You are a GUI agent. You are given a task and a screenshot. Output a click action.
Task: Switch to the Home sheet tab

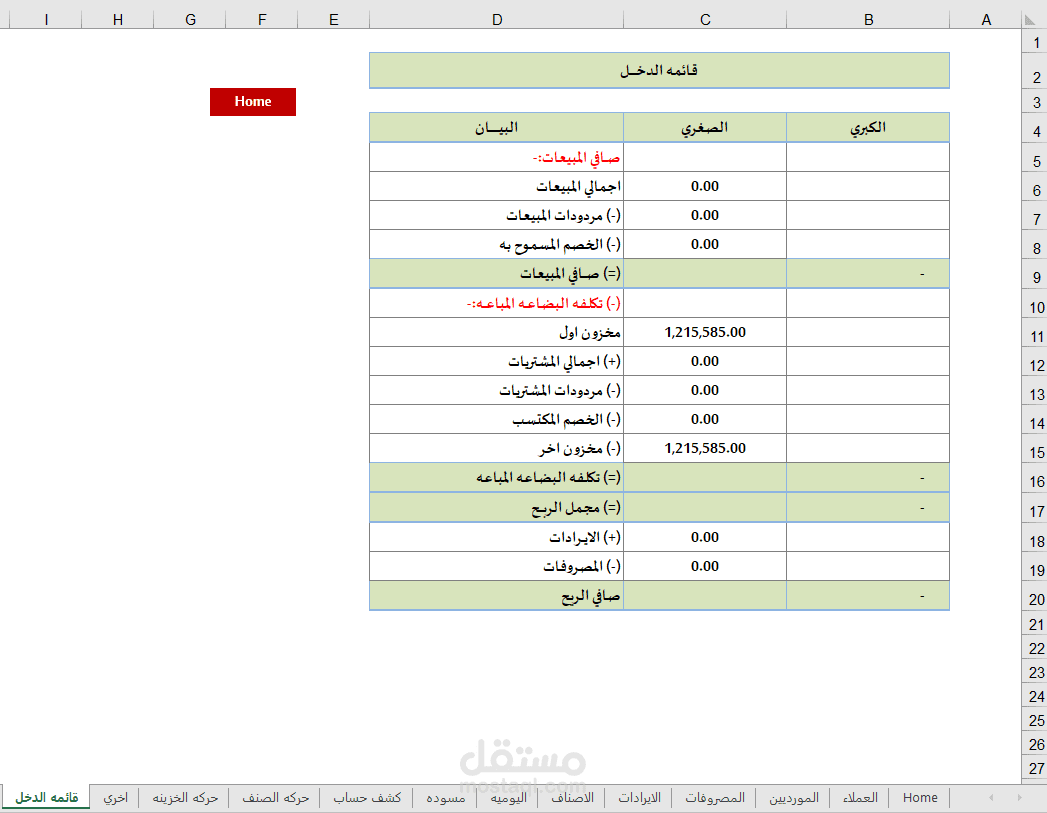coord(920,798)
